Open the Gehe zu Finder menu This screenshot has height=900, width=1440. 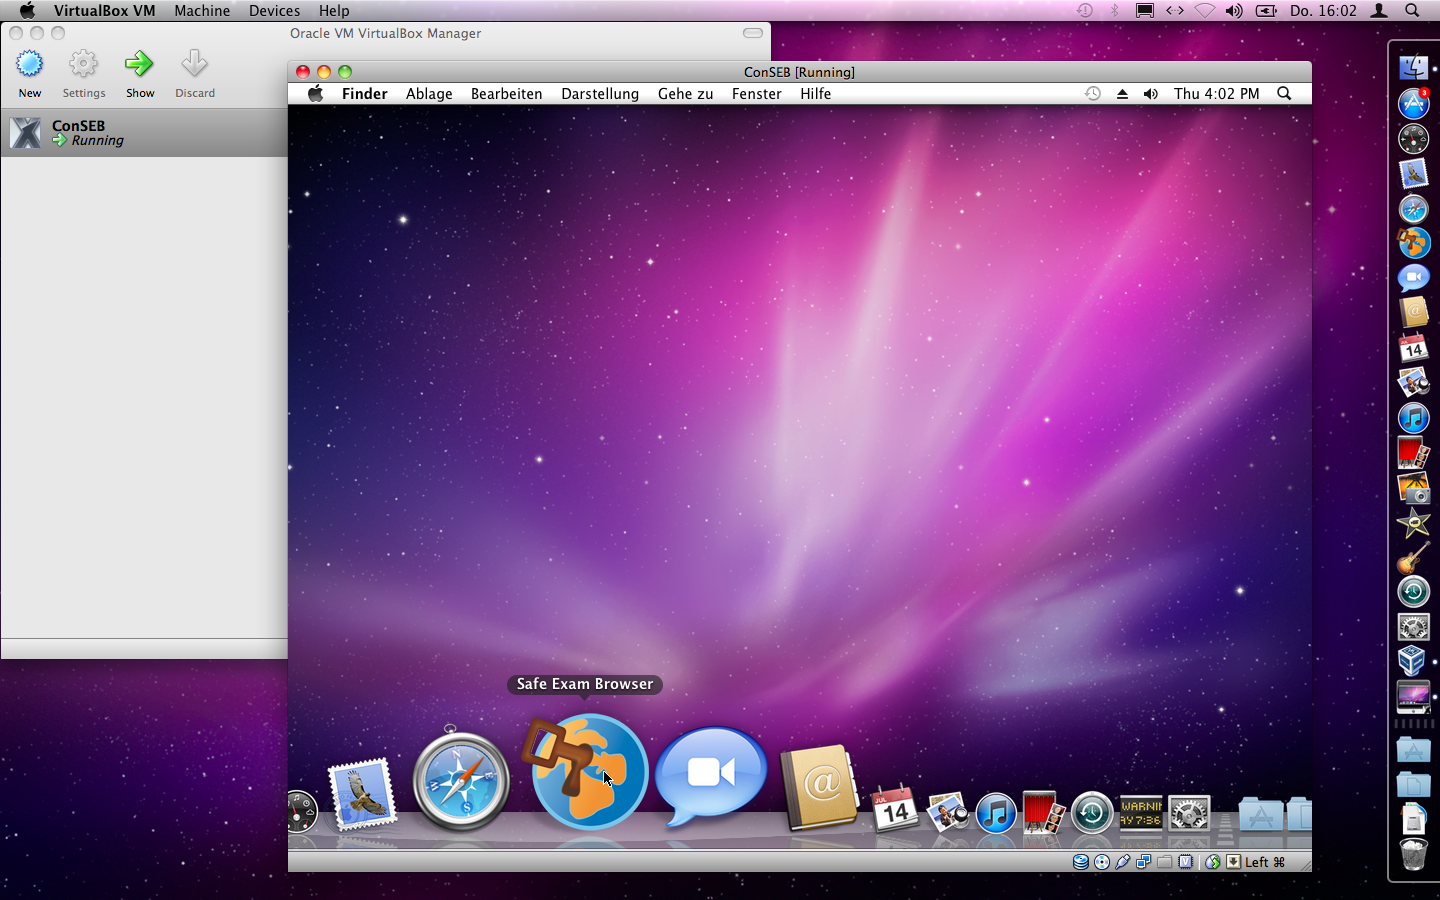(684, 93)
